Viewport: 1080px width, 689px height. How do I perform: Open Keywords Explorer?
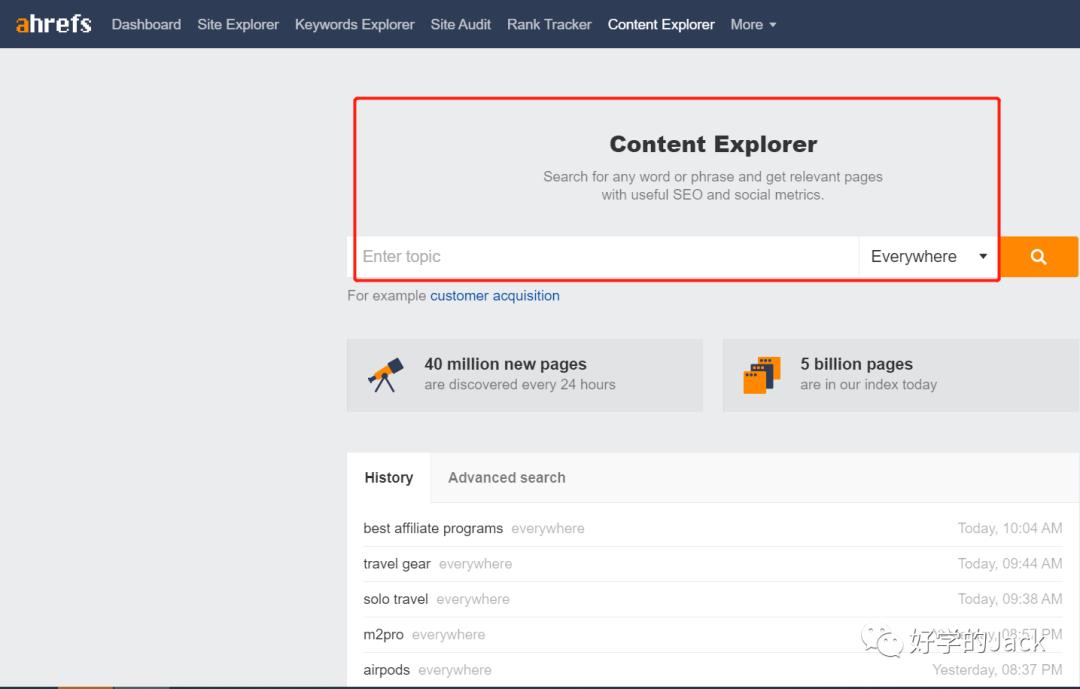click(354, 24)
